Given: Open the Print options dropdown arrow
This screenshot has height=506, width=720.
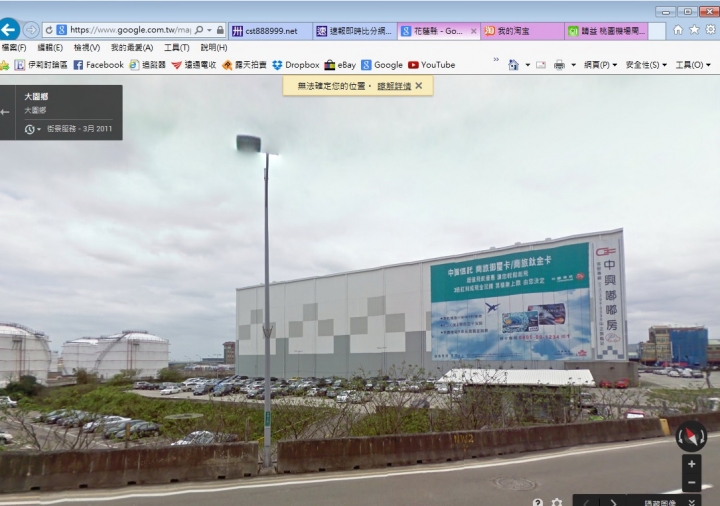Looking at the screenshot, I should (x=574, y=65).
